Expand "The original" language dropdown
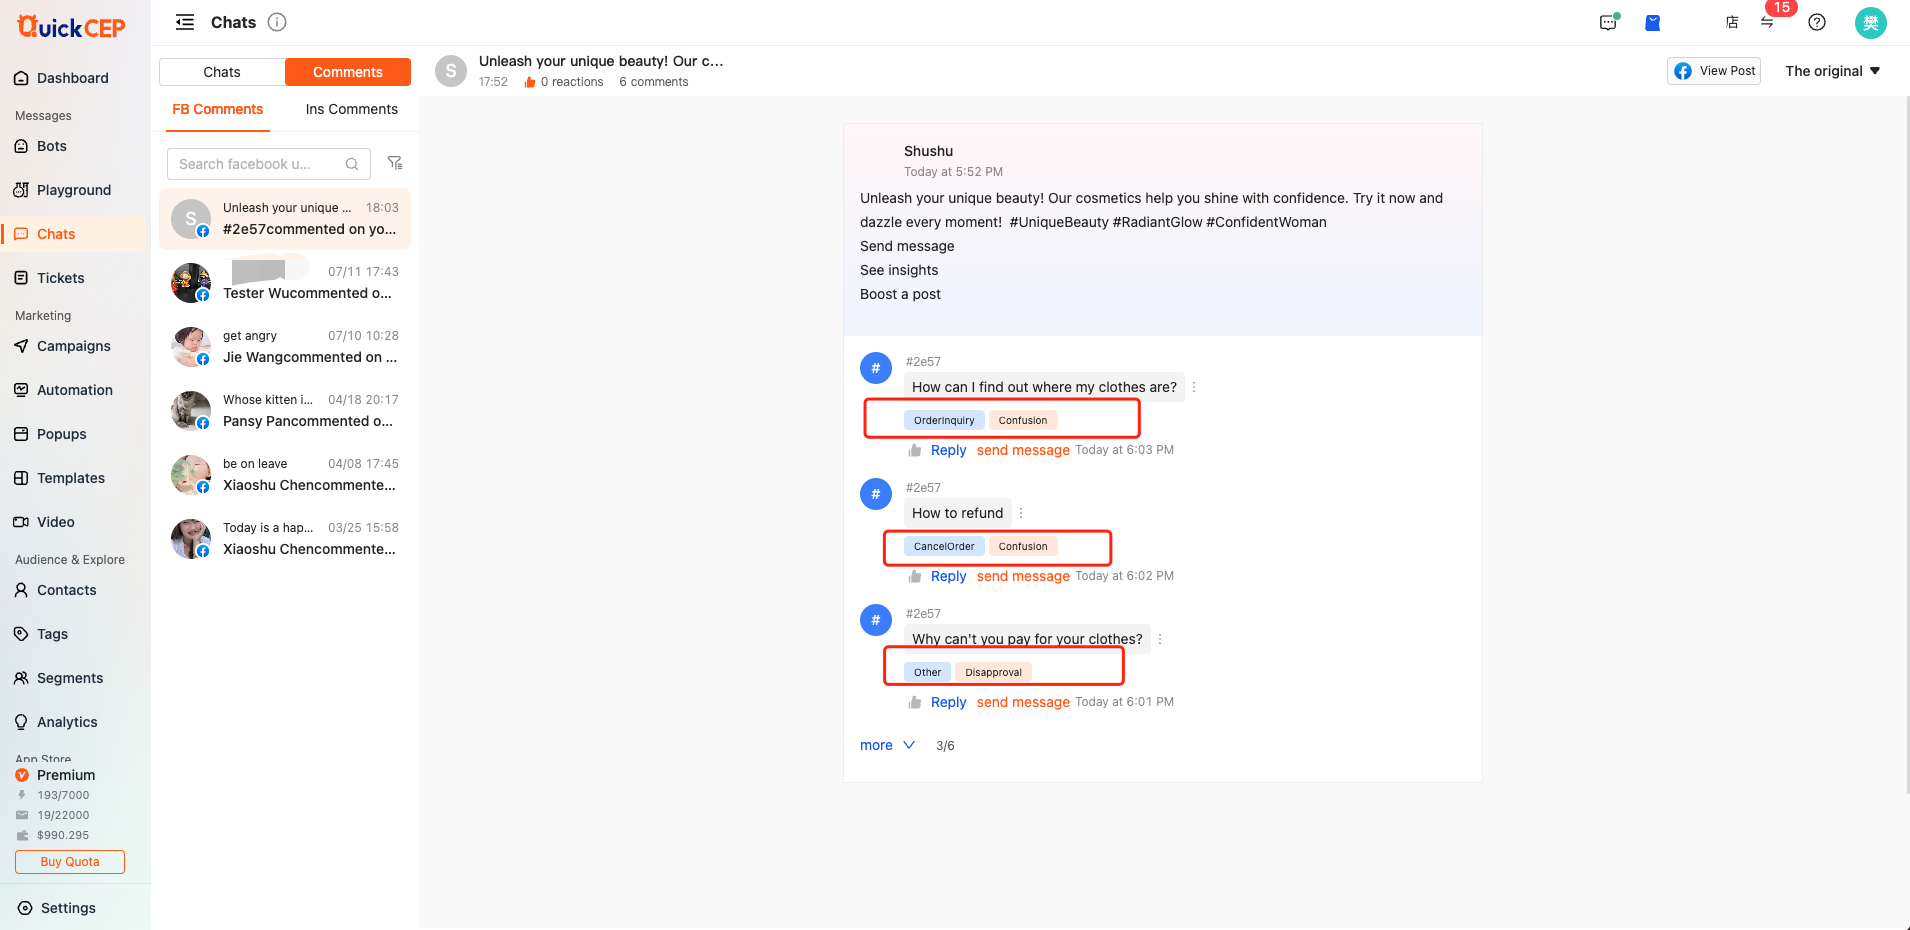 tap(1832, 71)
